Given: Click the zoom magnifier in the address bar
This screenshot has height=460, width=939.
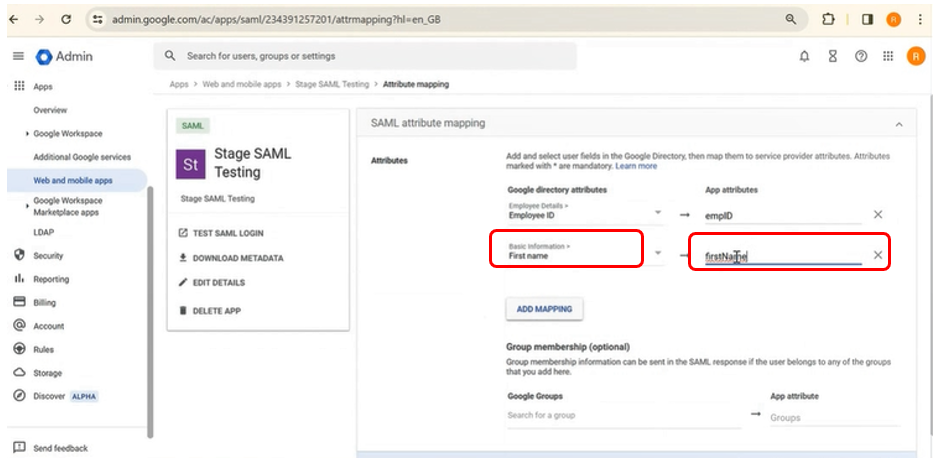Looking at the screenshot, I should [790, 19].
